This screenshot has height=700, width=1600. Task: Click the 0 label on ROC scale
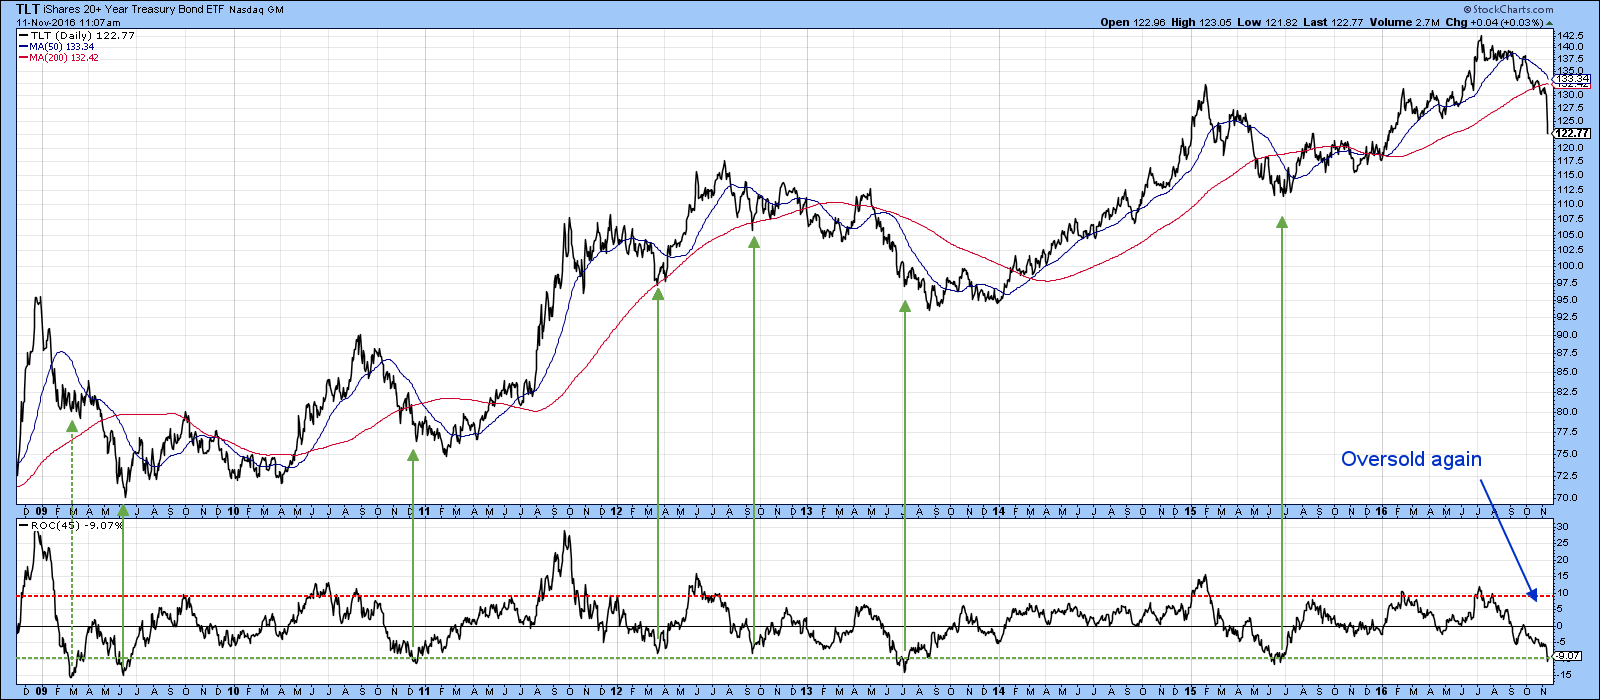click(x=1561, y=626)
